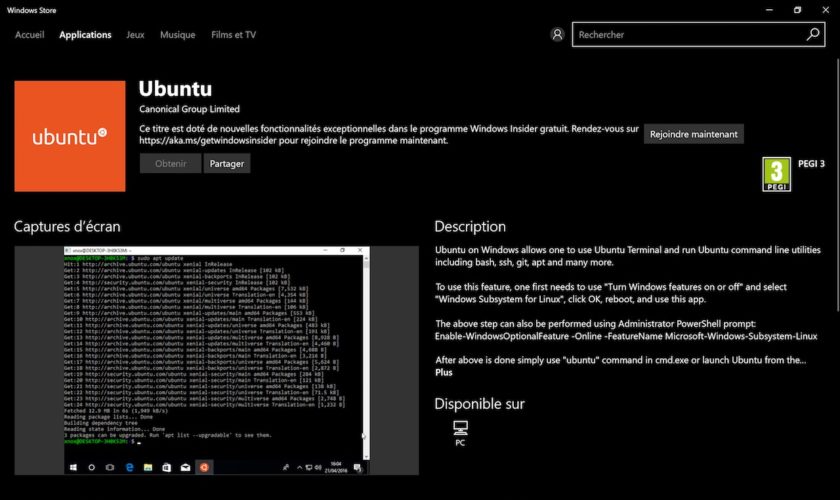The height and width of the screenshot is (500, 840).
Task: Click the aka.ms/getwindowsinsider URL text
Action: [208, 140]
